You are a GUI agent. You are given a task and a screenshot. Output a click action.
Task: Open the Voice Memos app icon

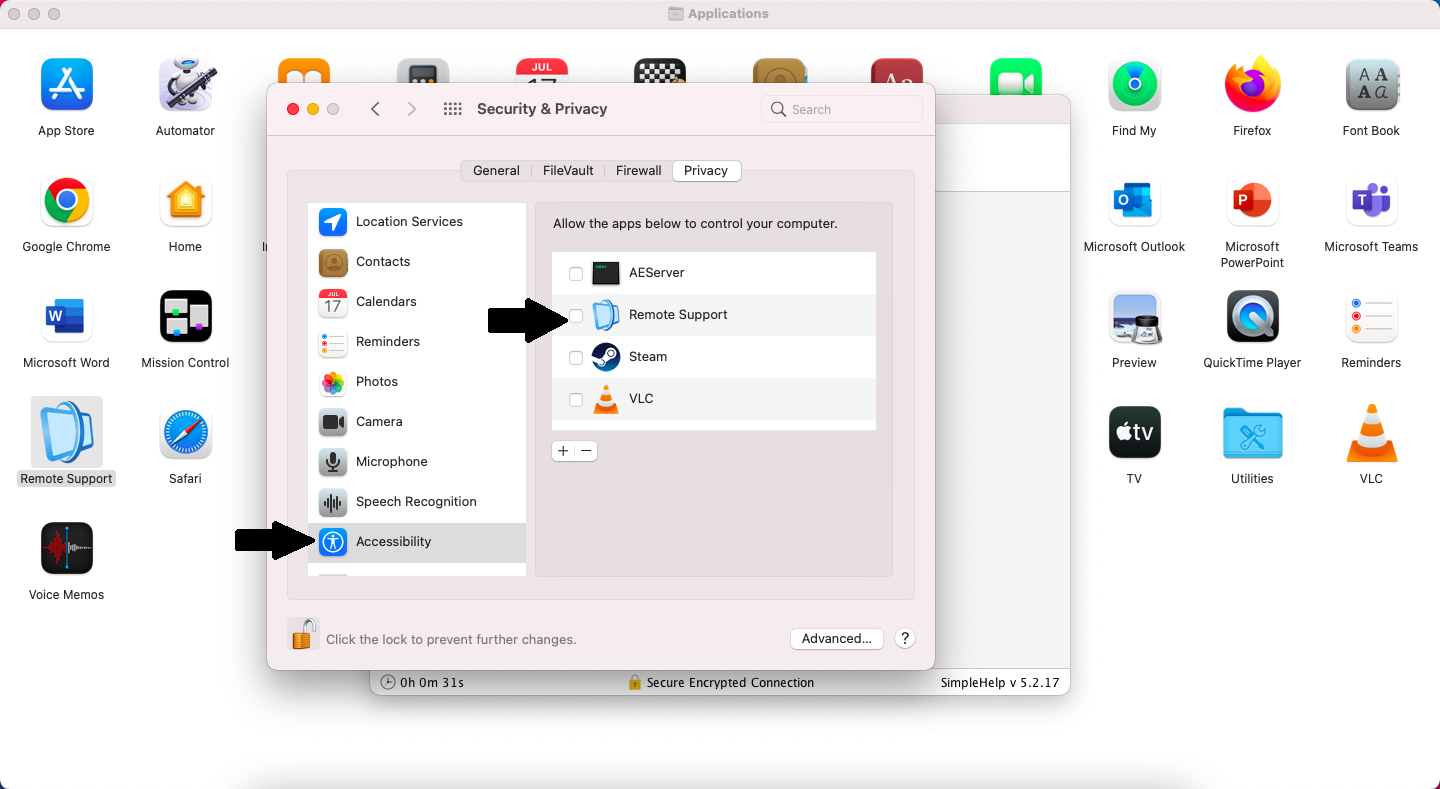(x=66, y=549)
